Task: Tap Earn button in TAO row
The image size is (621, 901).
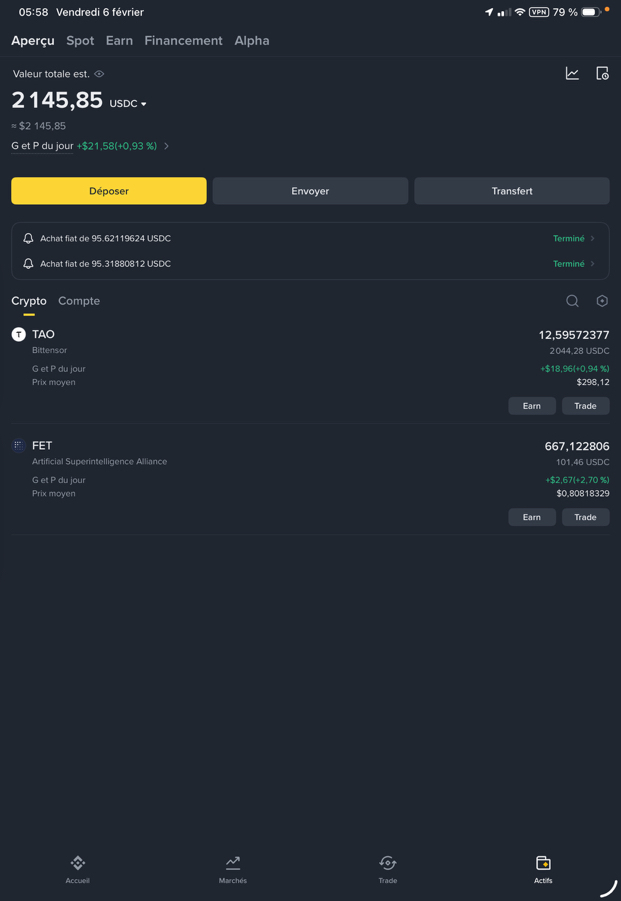Action: (532, 406)
